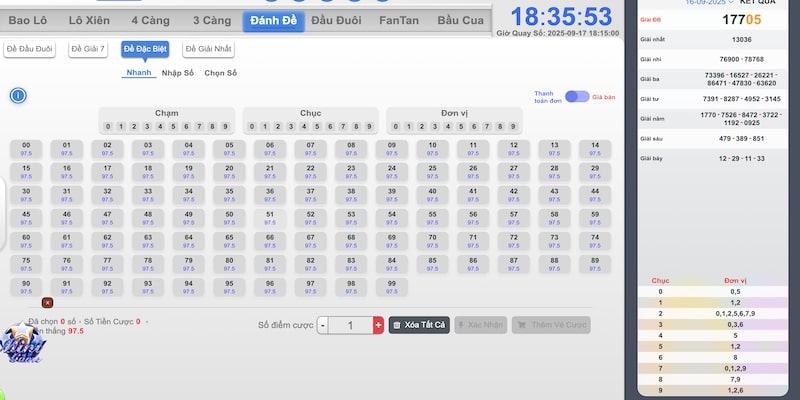Viewport: 800px width, 400px height.
Task: Choose the Đề Giải 7 option
Action: point(89,49)
